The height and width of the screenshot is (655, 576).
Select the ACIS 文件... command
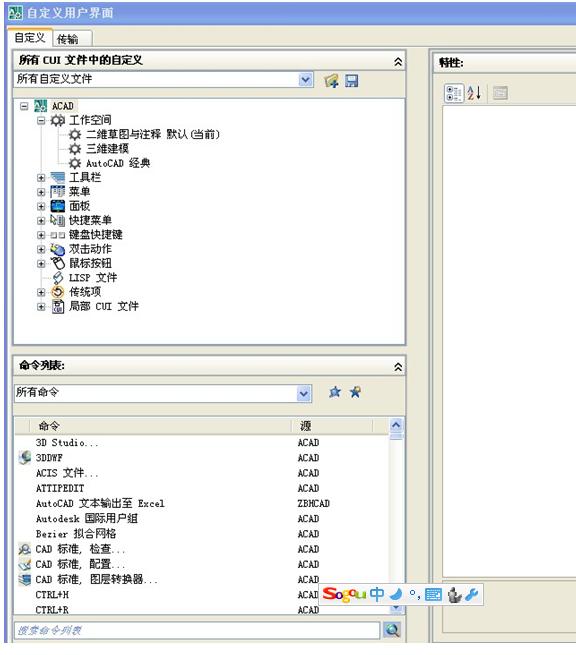pyautogui.click(x=67, y=473)
